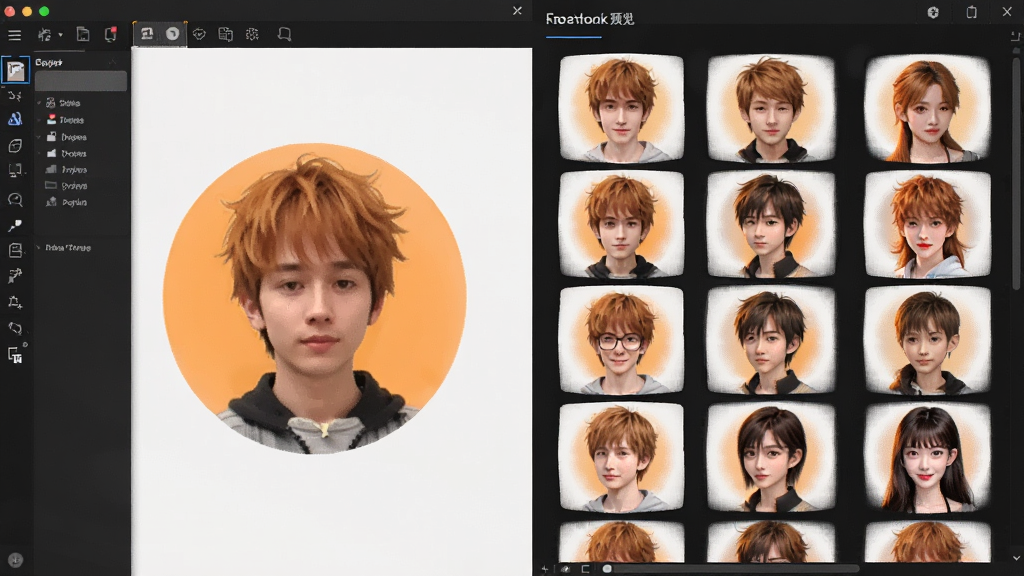The height and width of the screenshot is (576, 1024).
Task: Select the last tree row with the person icon
Action: coord(65,202)
